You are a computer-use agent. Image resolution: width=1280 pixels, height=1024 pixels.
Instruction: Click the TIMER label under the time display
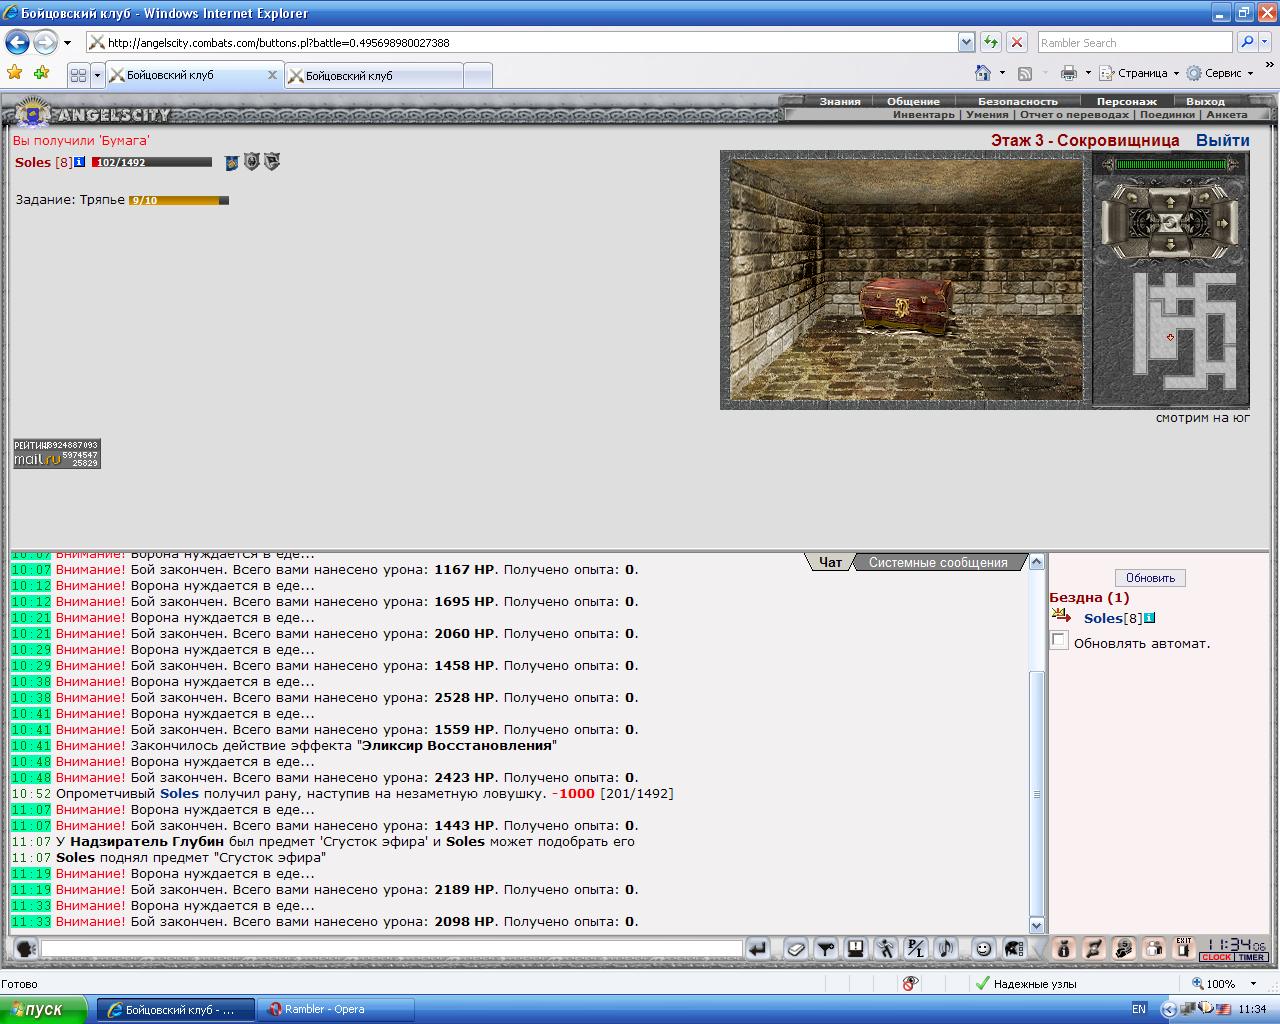click(1252, 957)
